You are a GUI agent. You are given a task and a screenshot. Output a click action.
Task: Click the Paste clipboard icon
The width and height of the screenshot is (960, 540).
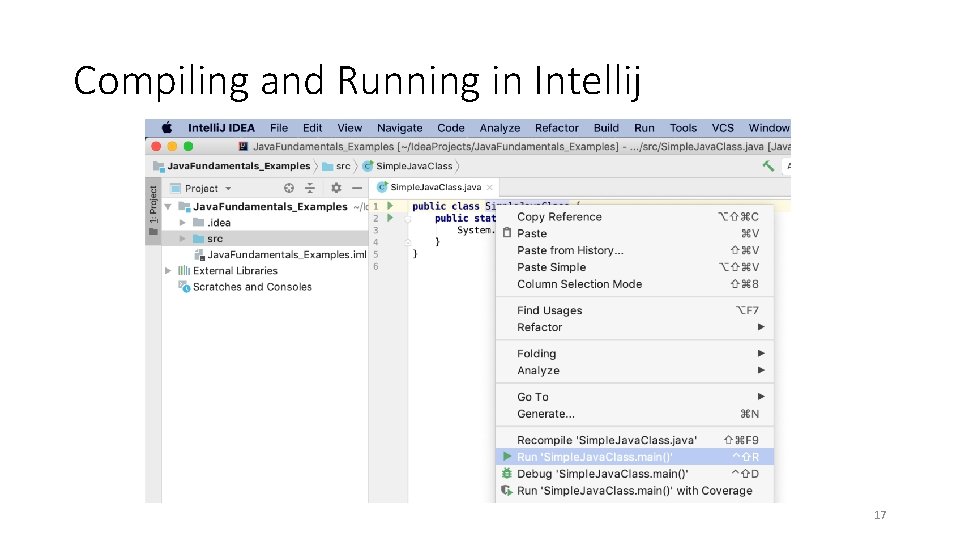507,233
